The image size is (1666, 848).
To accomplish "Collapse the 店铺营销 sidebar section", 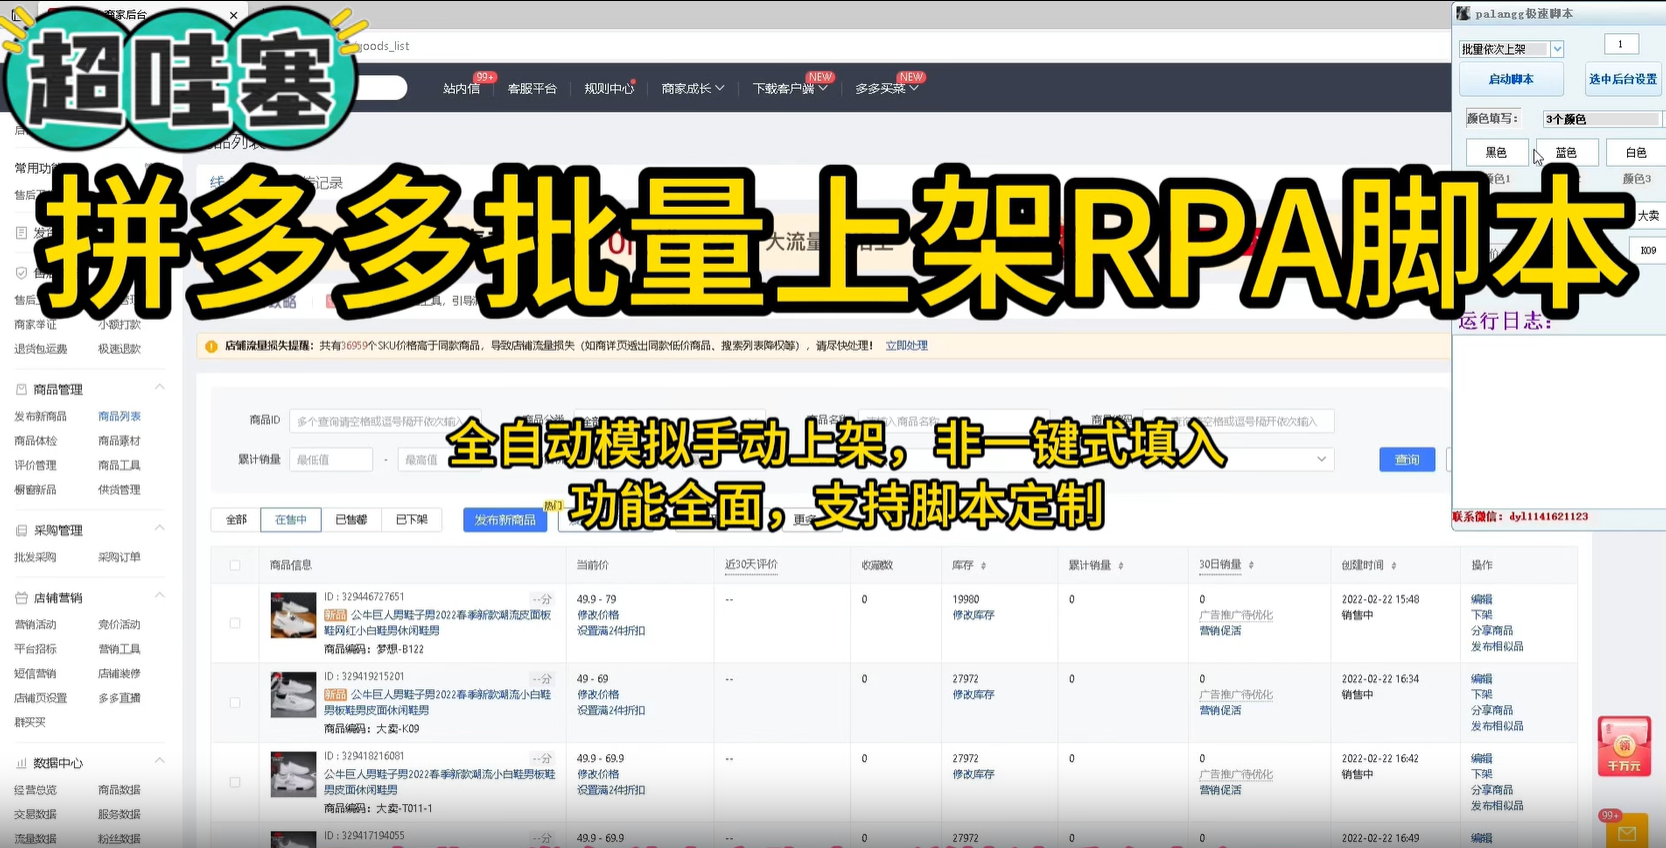I will point(159,595).
